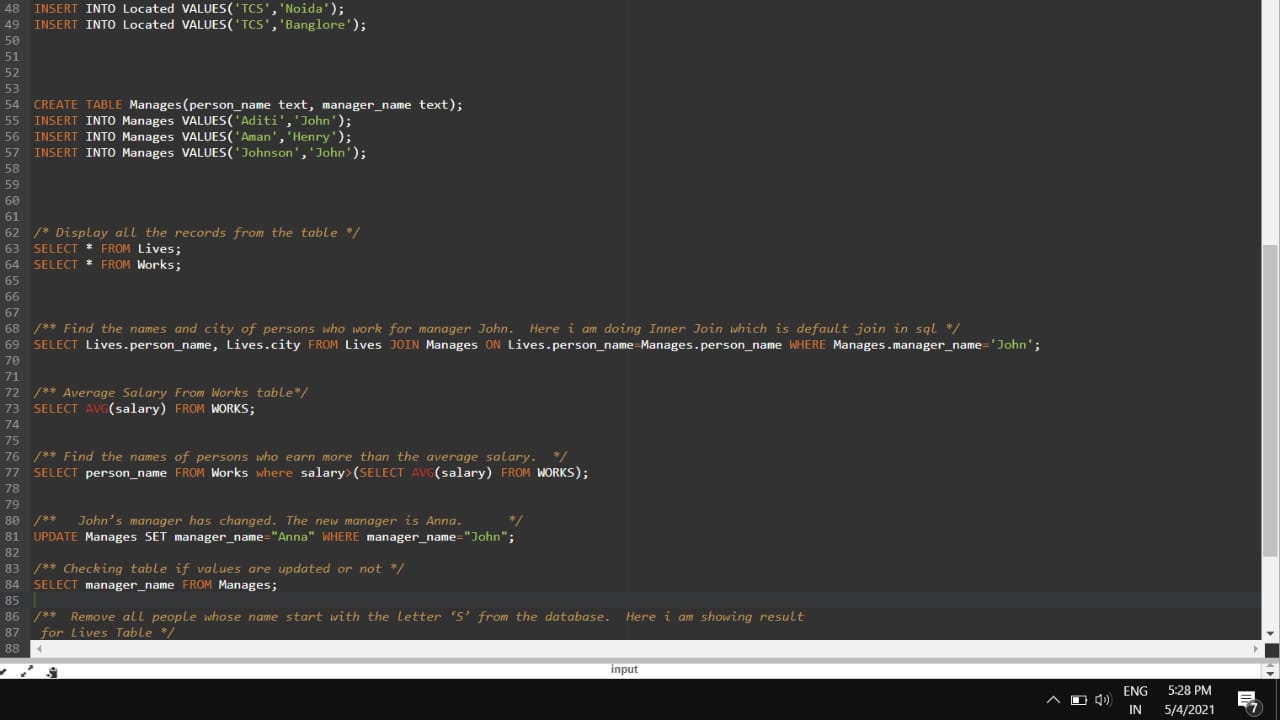Click the CREATE TABLE Manages line

(x=248, y=105)
